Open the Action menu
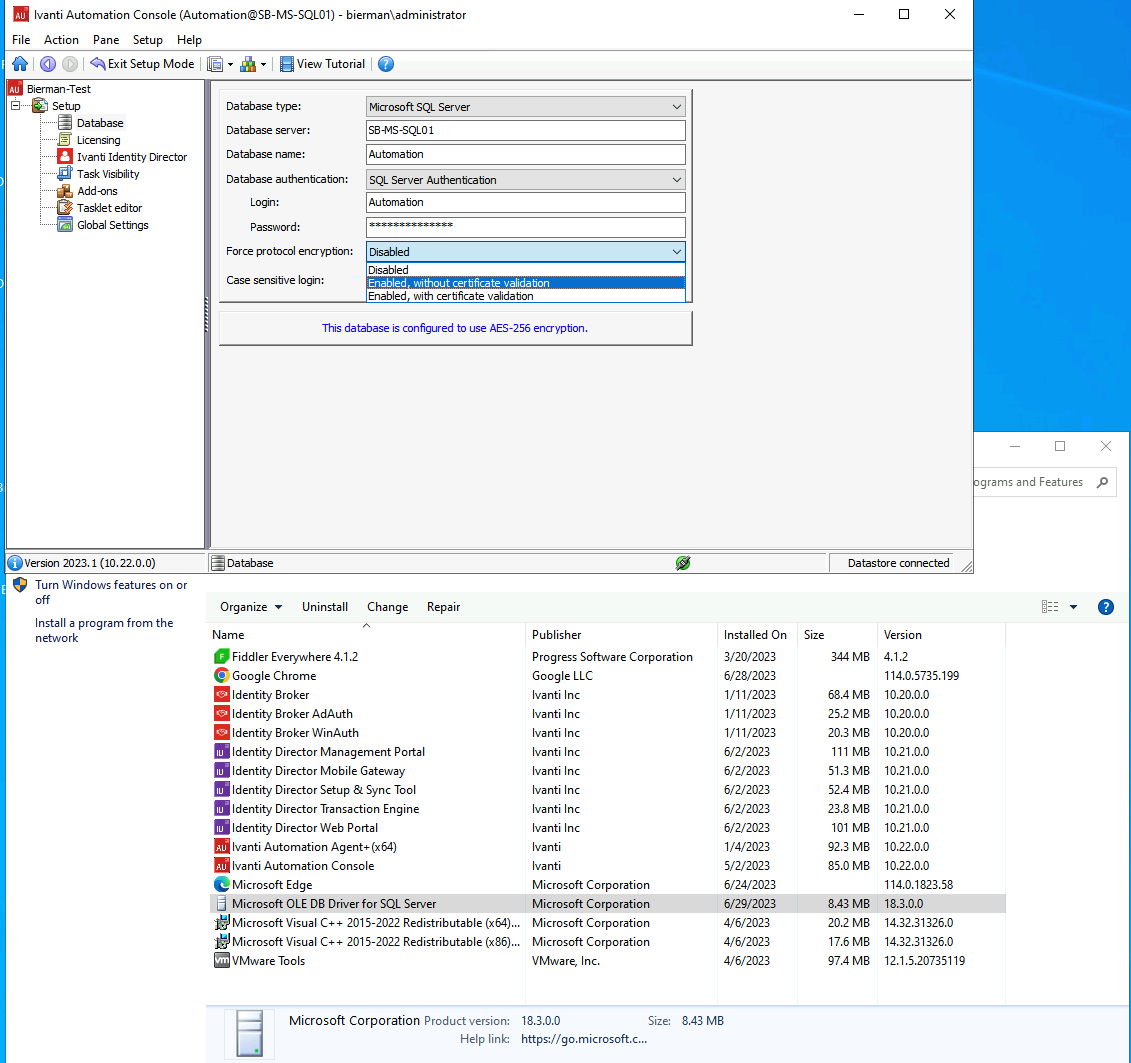1131x1063 pixels. [61, 40]
